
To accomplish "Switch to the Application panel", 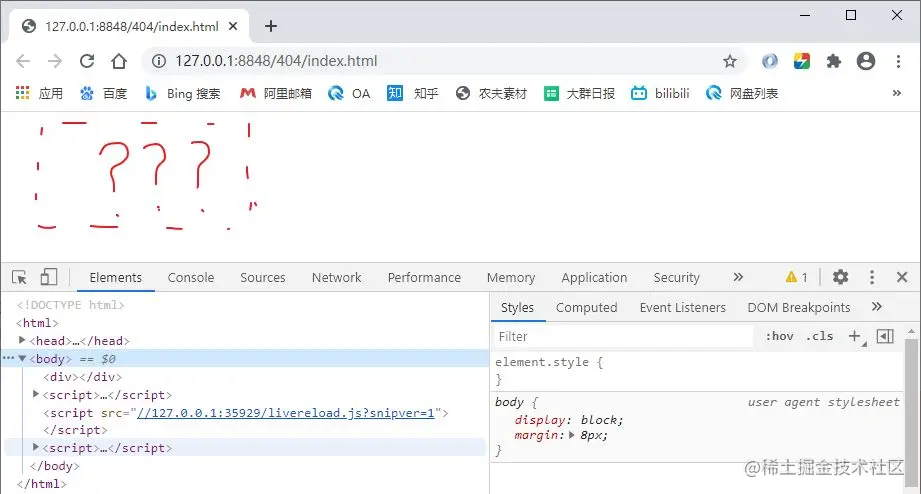I will click(x=594, y=277).
